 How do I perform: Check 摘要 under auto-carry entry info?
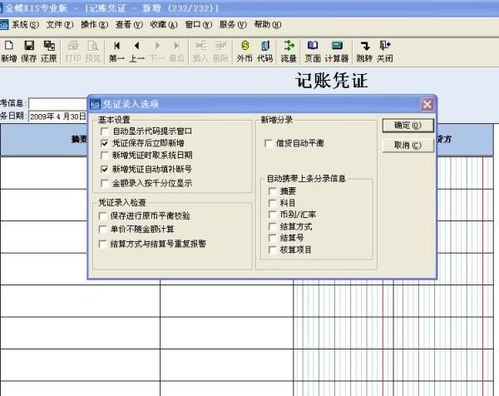272,191
